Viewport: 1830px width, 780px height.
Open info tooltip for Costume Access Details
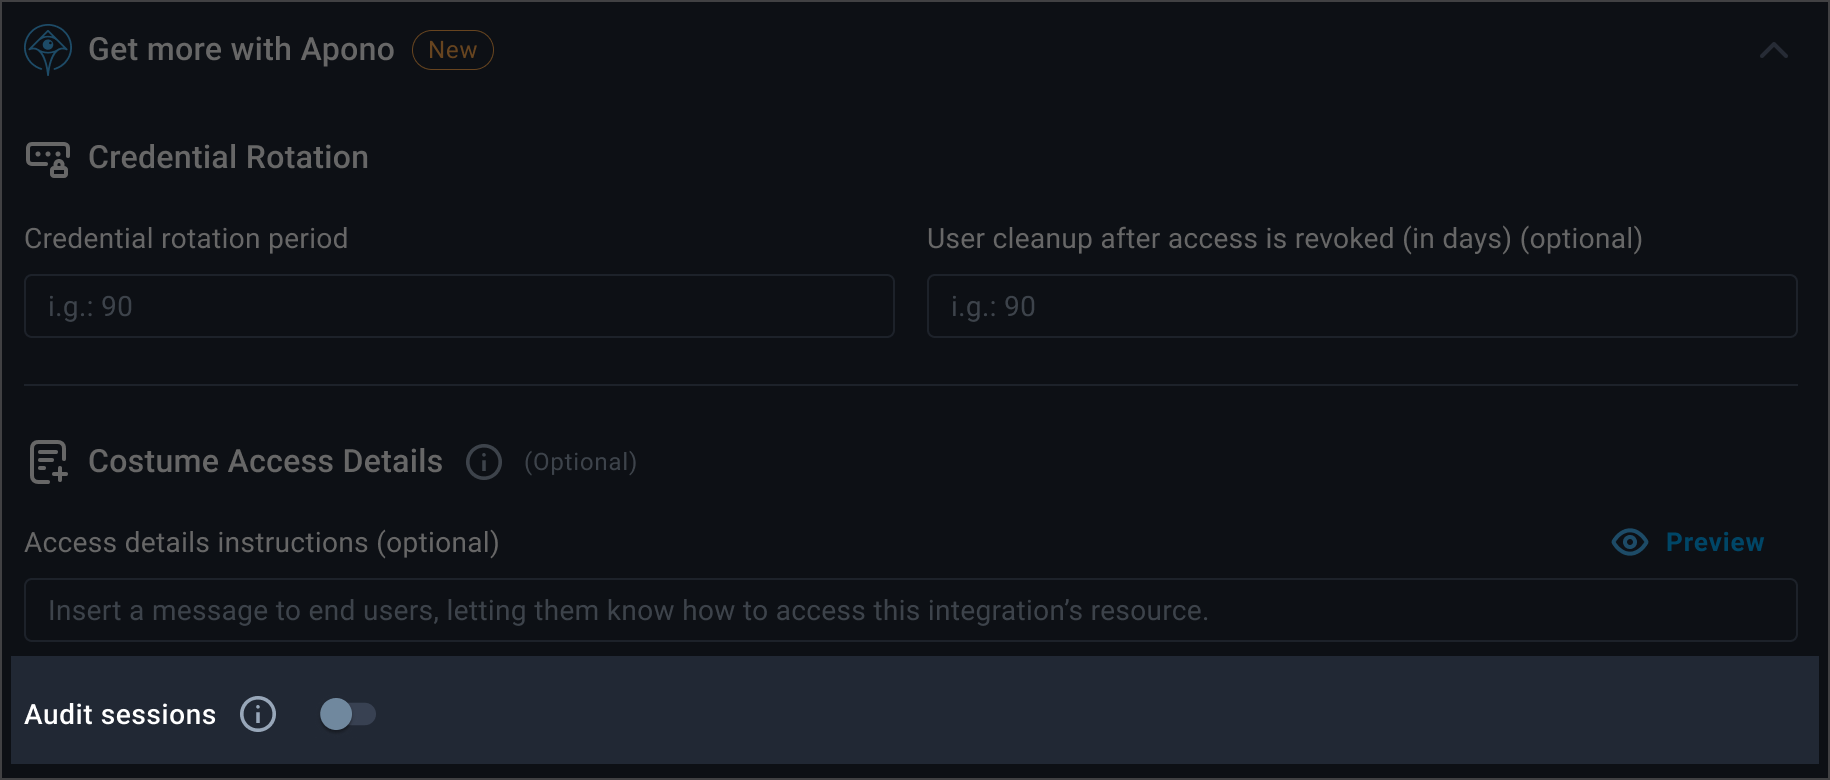tap(484, 462)
